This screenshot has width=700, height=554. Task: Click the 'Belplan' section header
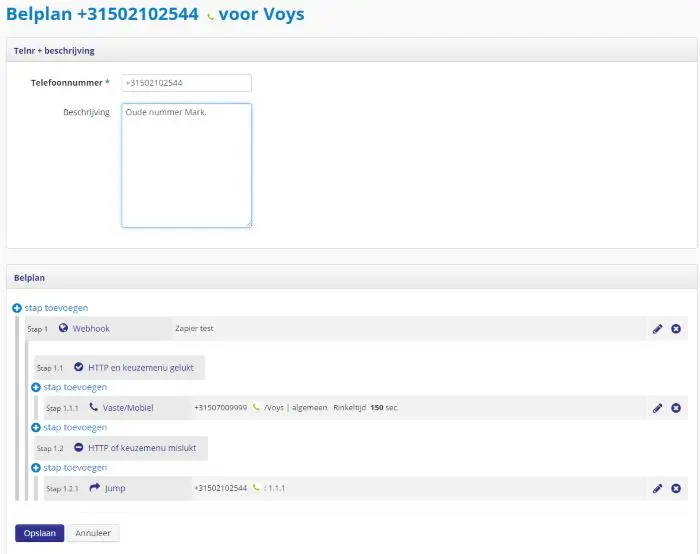[29, 278]
